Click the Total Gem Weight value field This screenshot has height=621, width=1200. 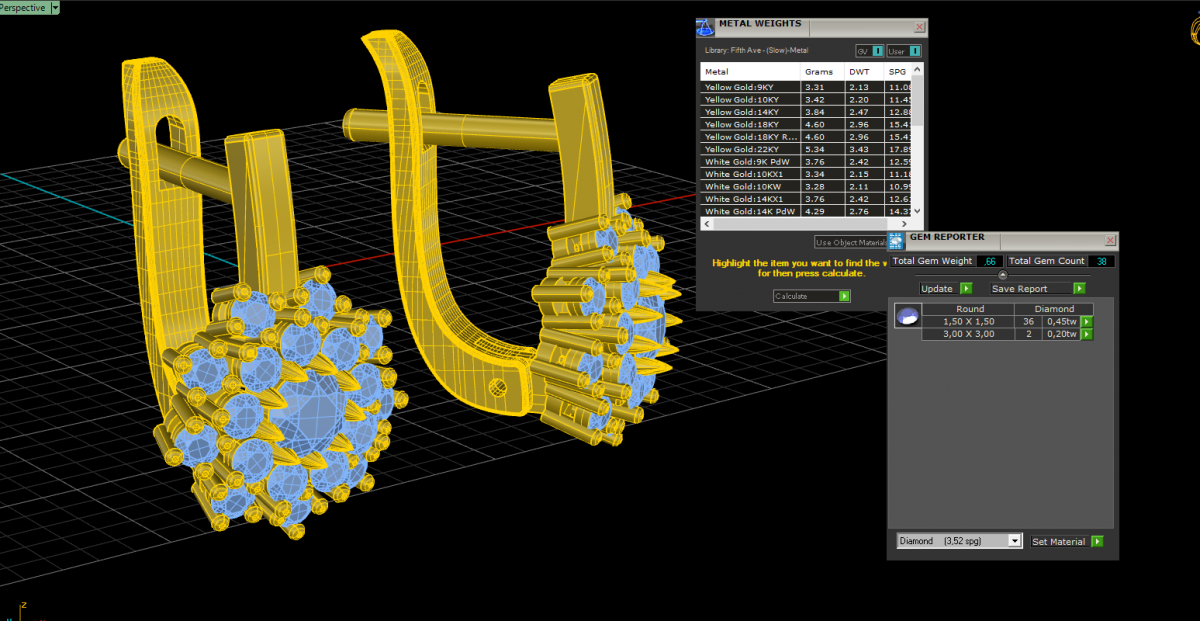click(x=990, y=261)
